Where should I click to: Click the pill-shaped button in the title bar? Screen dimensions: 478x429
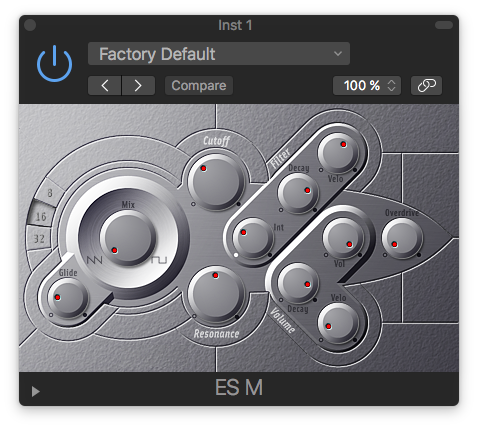(444, 25)
